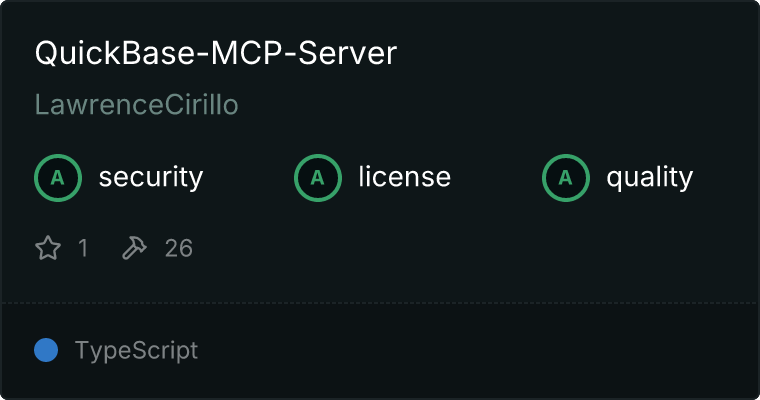The image size is (760, 400).
Task: Click the letter A inside license circle
Action: 317,178
